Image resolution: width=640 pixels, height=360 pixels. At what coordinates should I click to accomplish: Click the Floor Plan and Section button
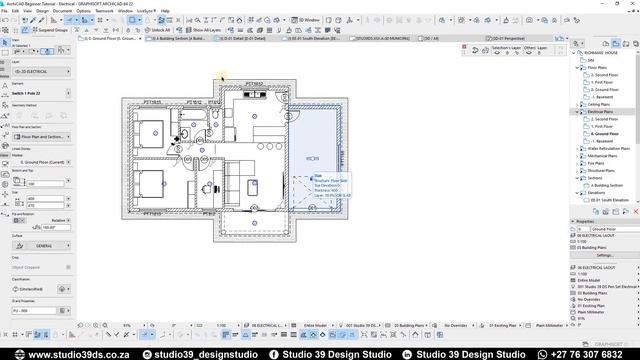click(42, 137)
